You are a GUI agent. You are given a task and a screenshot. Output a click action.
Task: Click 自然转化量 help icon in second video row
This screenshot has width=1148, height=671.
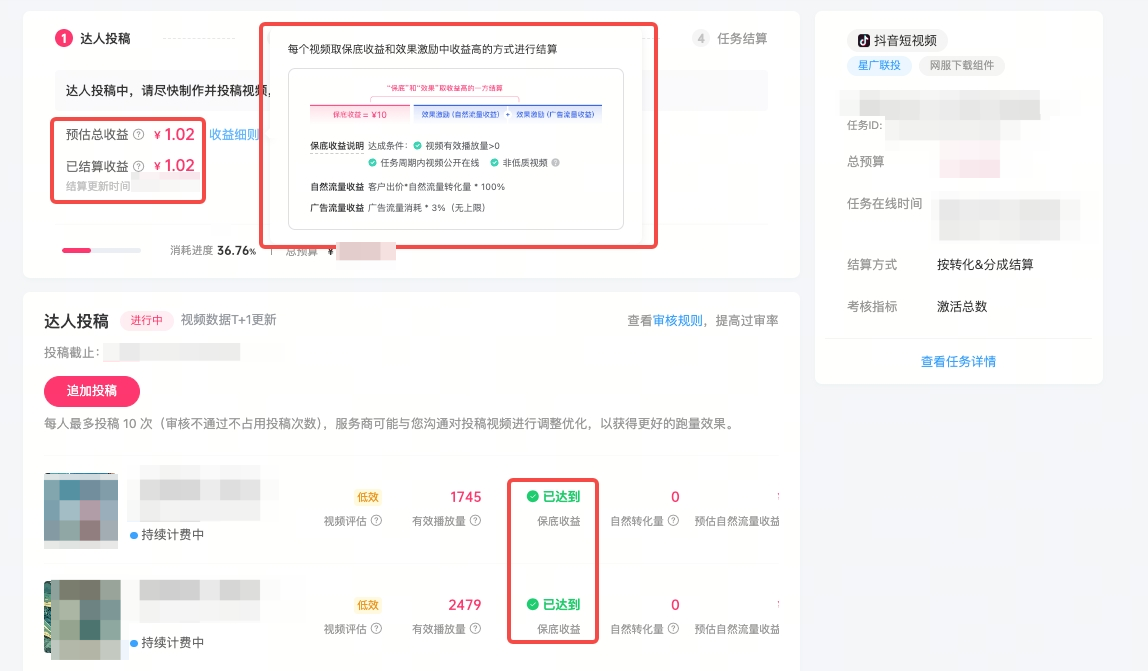coord(673,630)
